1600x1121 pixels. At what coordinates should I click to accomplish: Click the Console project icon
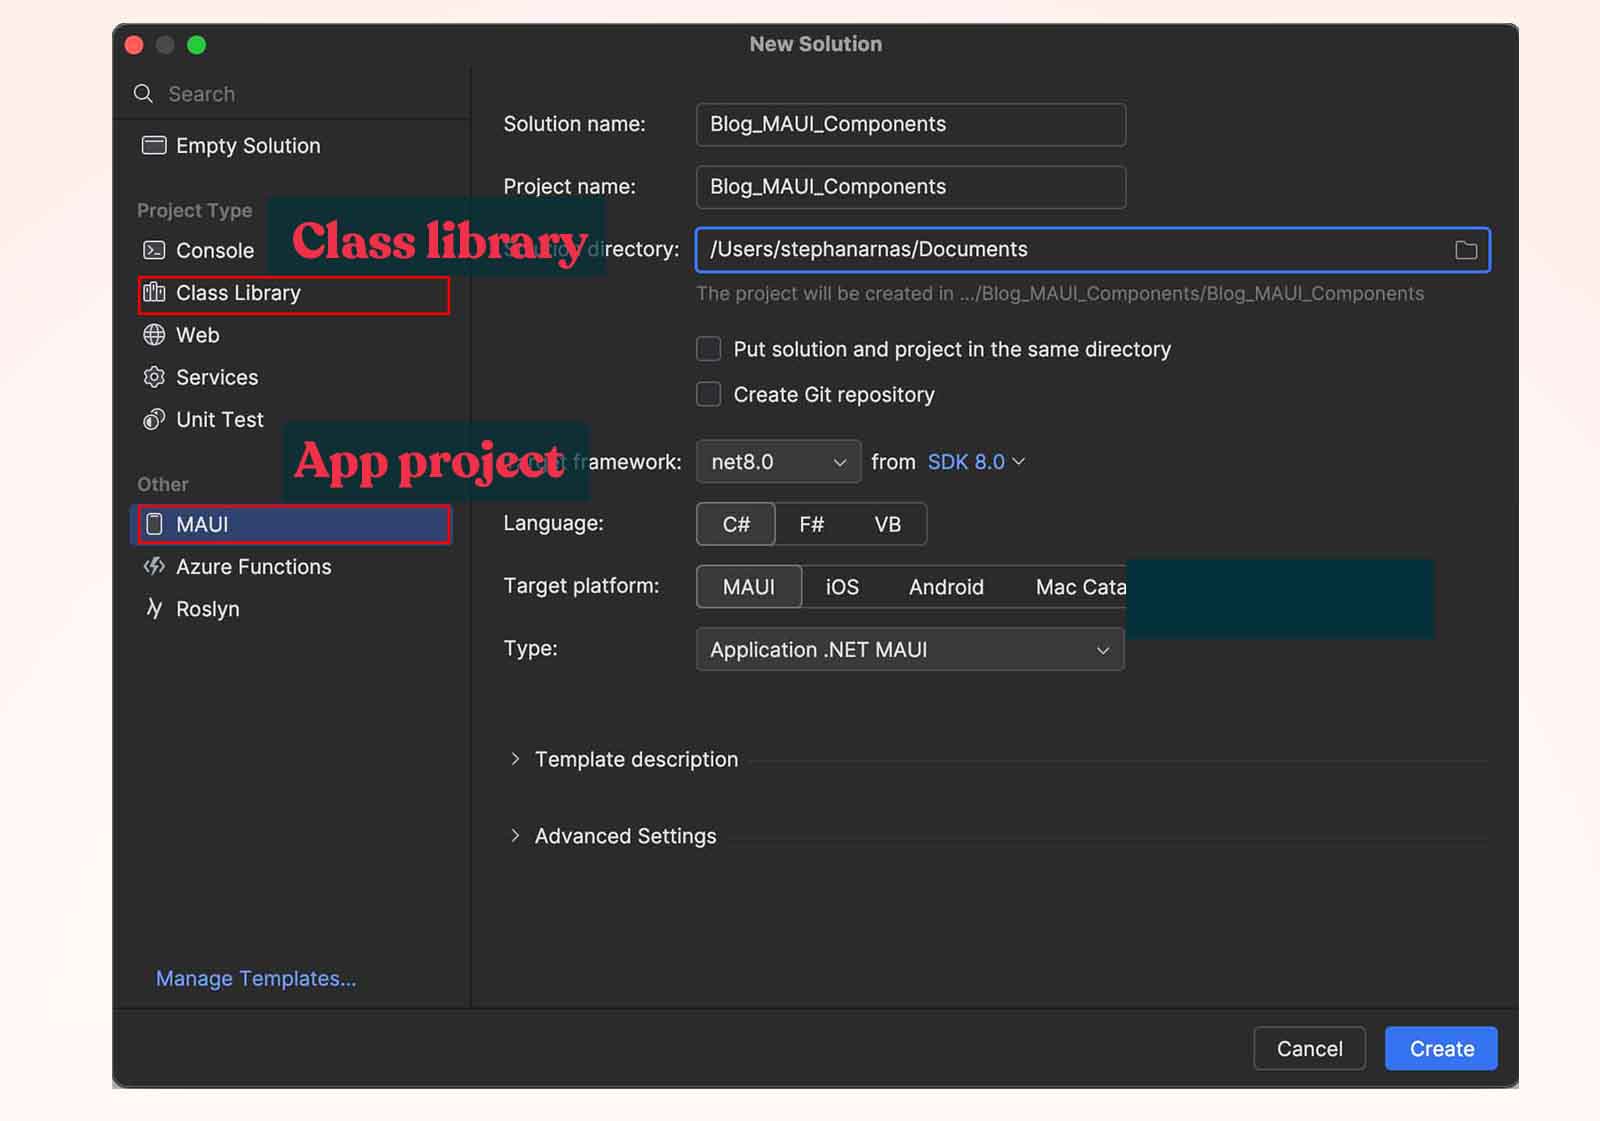(154, 250)
